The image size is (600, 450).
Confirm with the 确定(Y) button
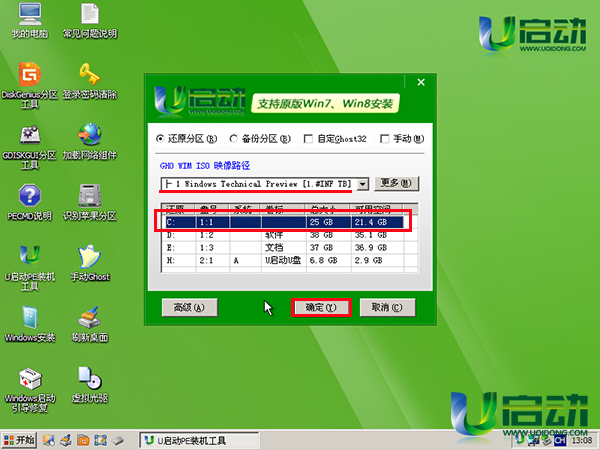point(321,307)
